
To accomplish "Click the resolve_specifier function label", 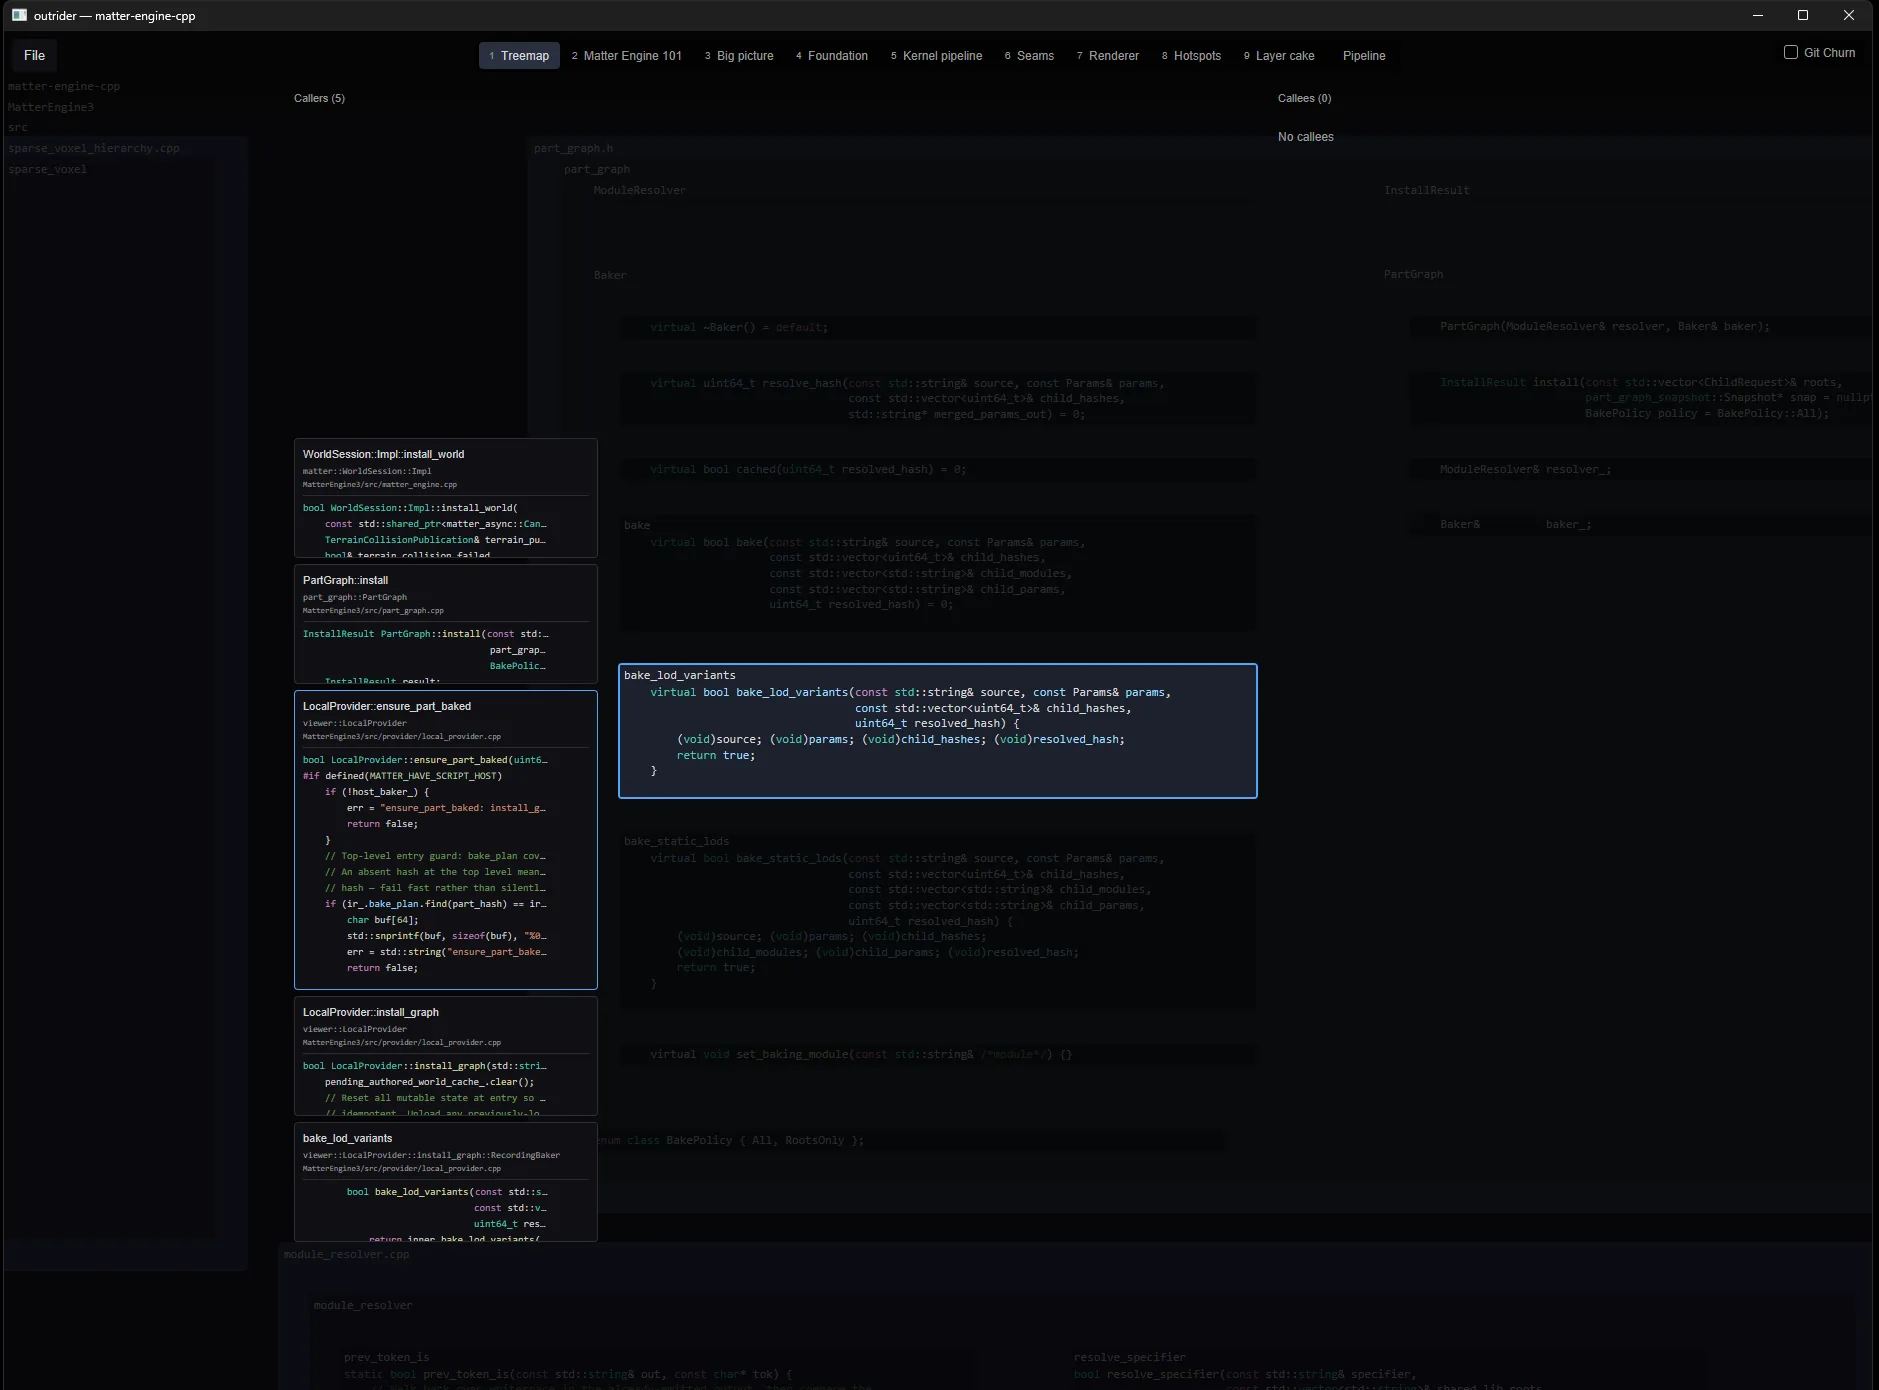I will tap(1130, 1357).
